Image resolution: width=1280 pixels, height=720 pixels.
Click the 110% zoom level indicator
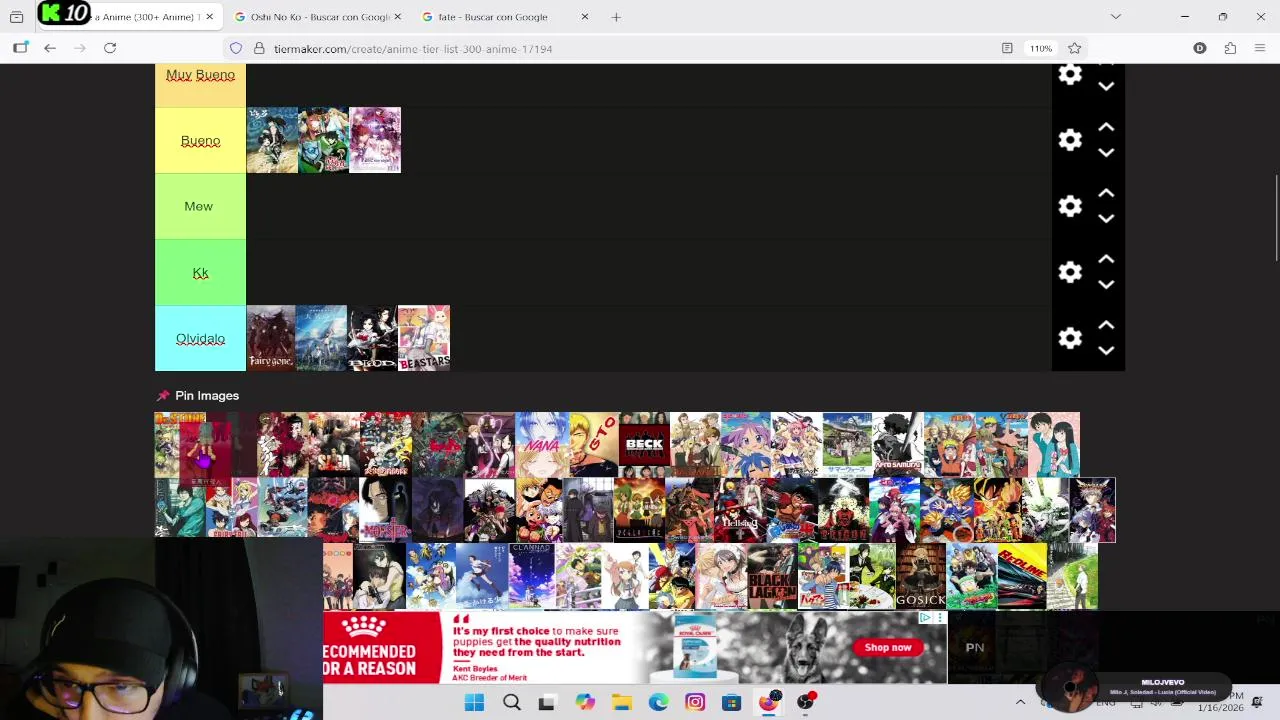[1041, 48]
